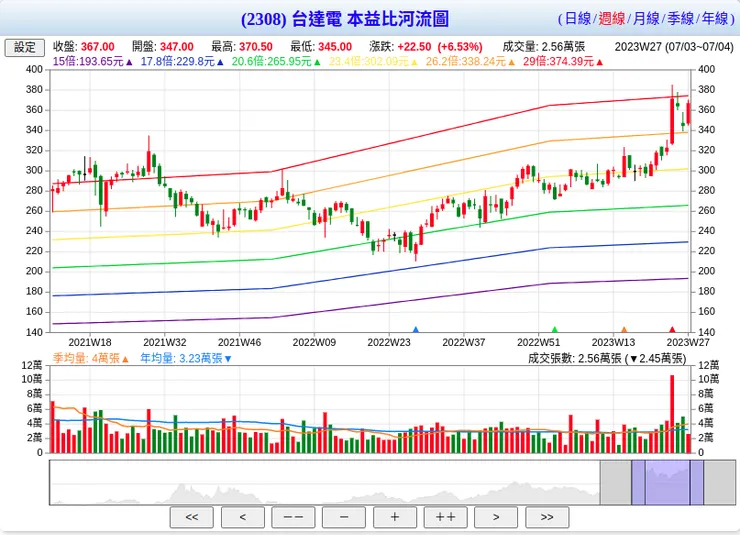Screen dimensions: 740x535
Task: Click the chart title 台達電 本益比河流圖
Action: (370, 19)
